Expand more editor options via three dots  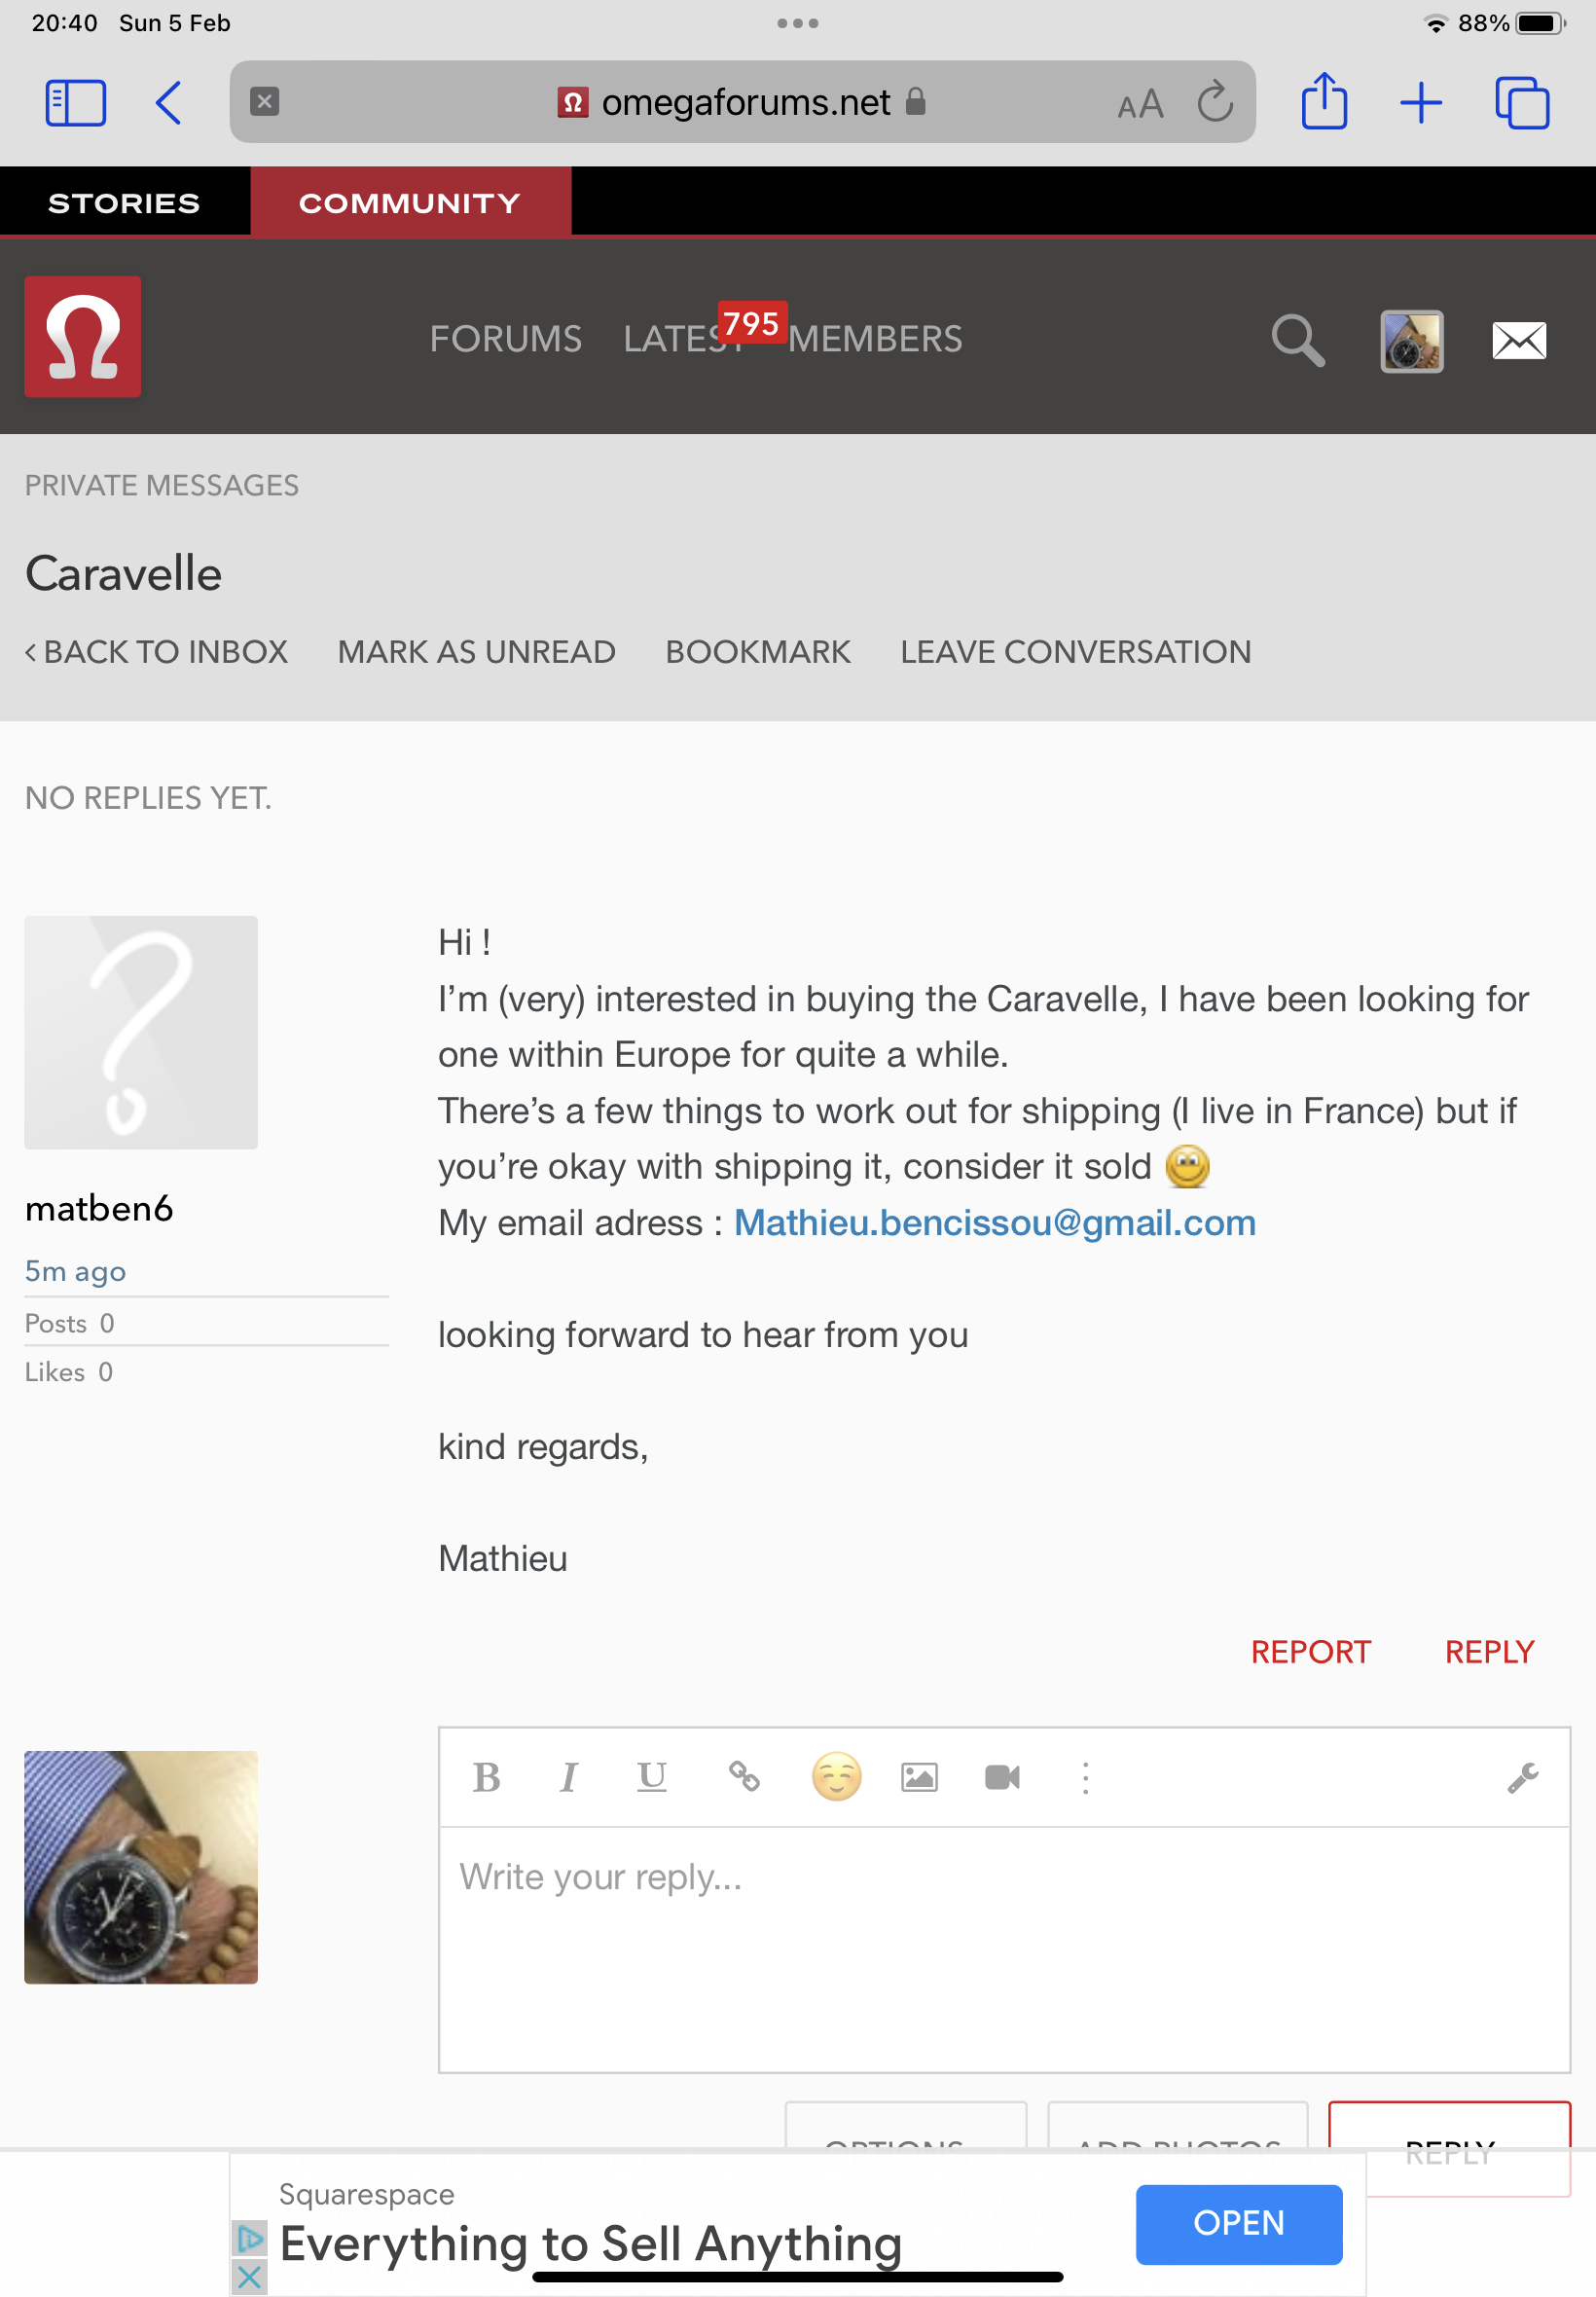pyautogui.click(x=1085, y=1777)
